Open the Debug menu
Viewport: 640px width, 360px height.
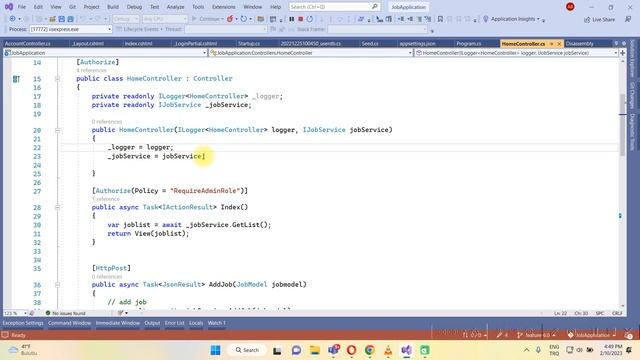coord(134,7)
